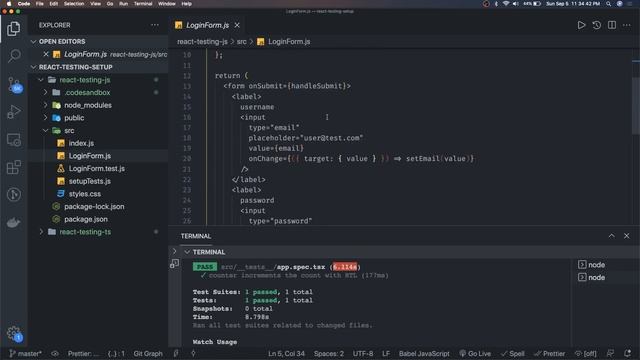Open the Extensions view
Screen dimensions: 640x360
pyautogui.click(x=13, y=167)
